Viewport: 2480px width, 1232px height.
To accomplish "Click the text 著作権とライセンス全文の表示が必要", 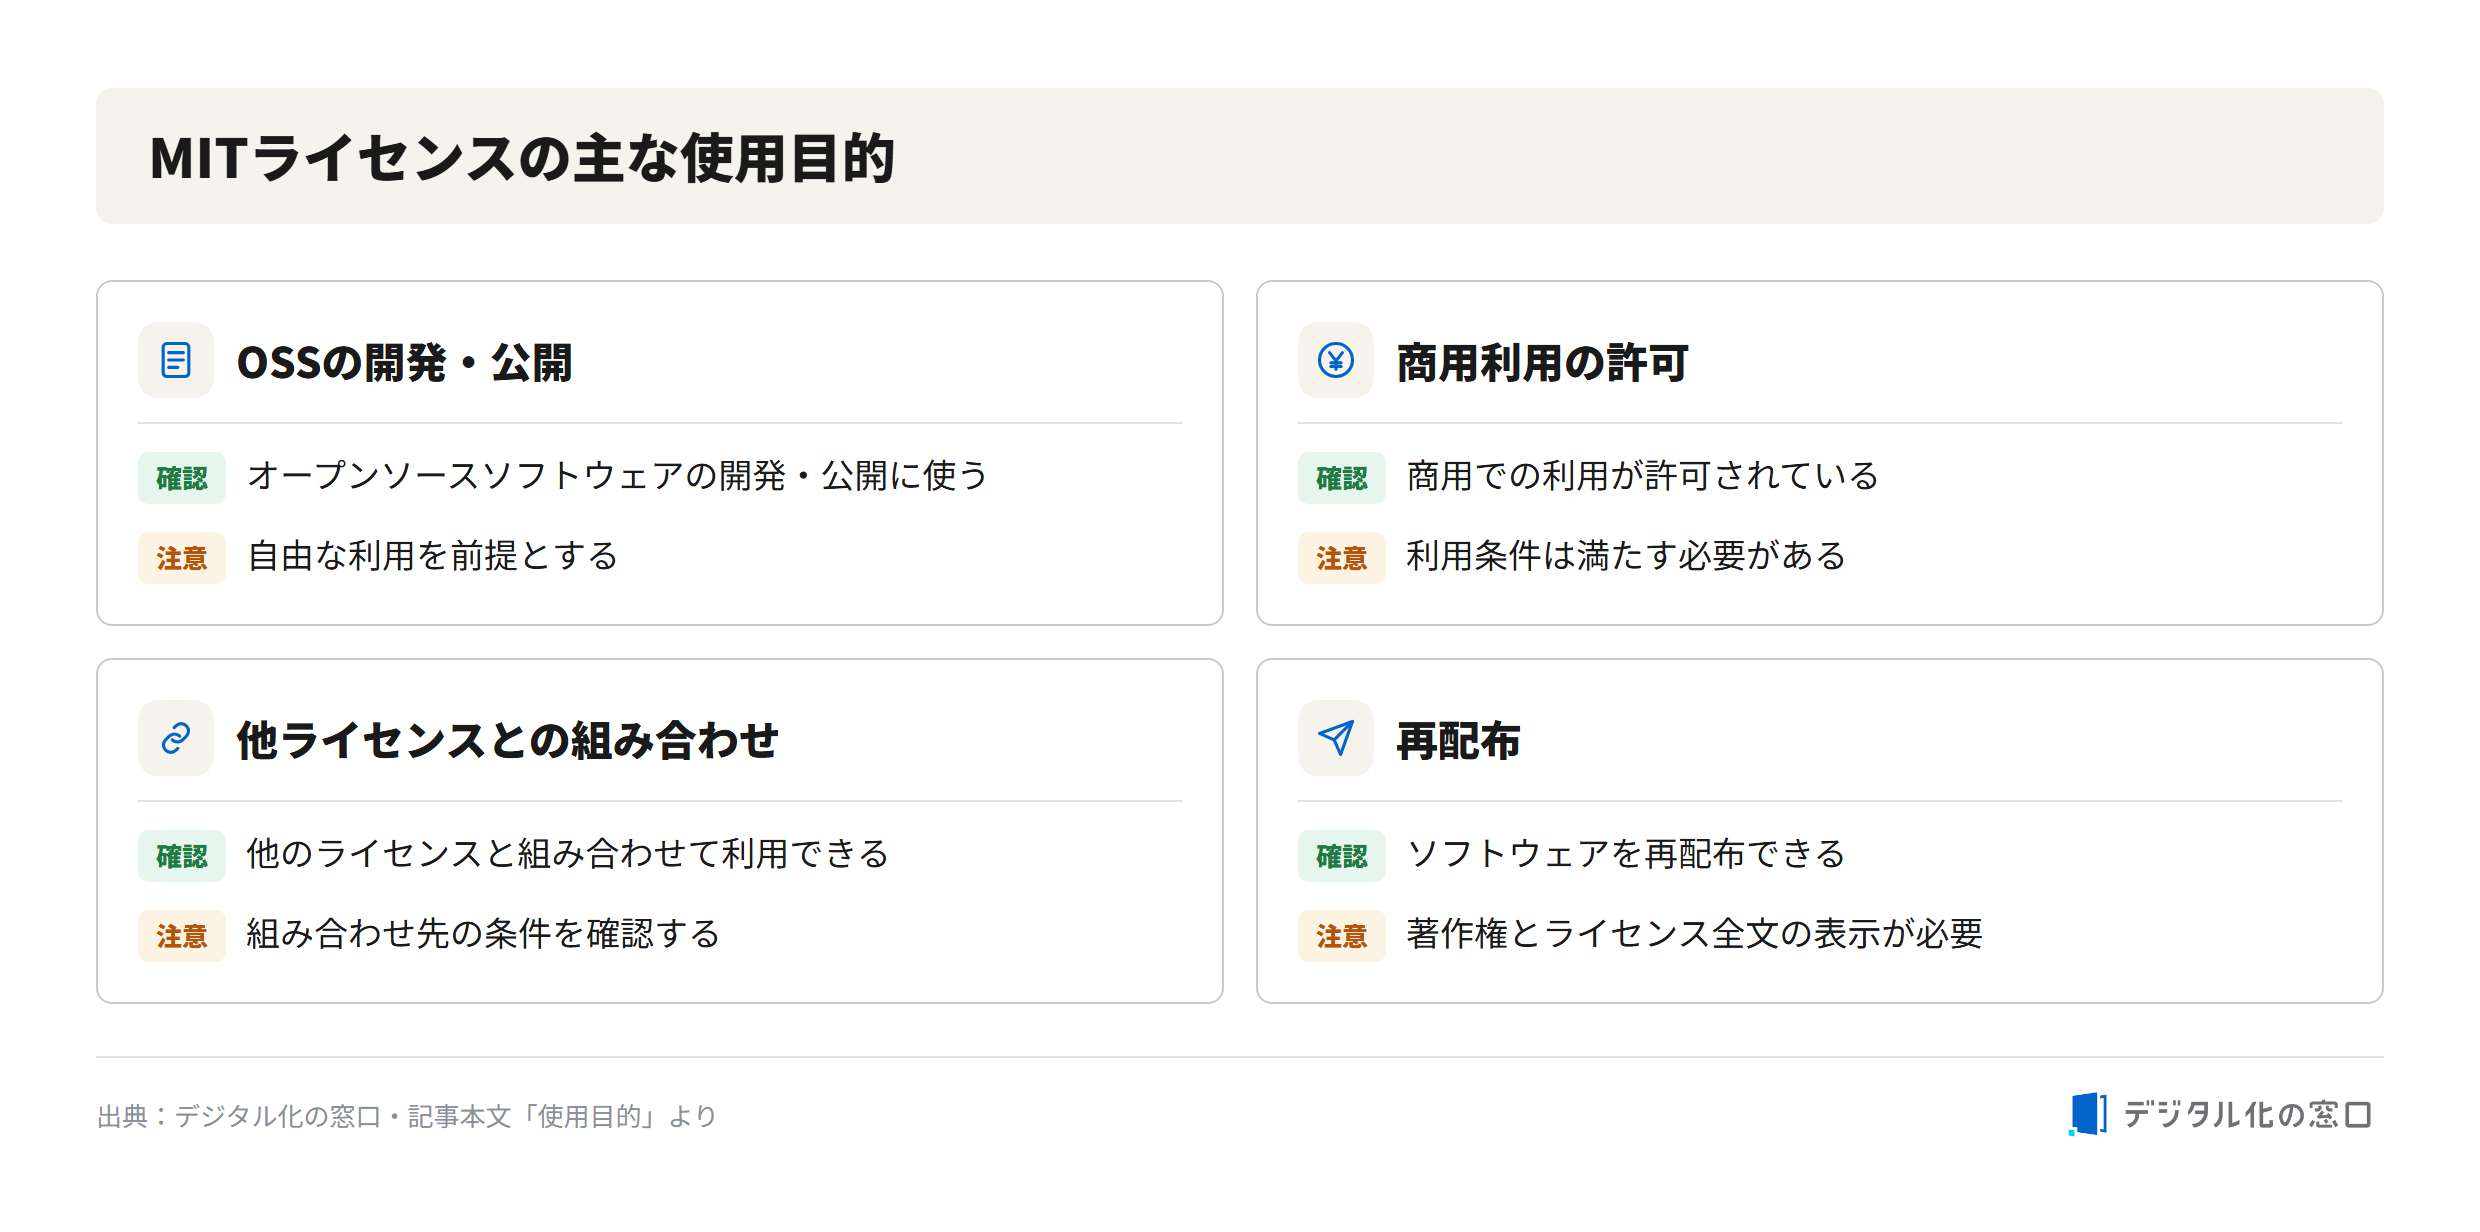I will (x=1694, y=934).
